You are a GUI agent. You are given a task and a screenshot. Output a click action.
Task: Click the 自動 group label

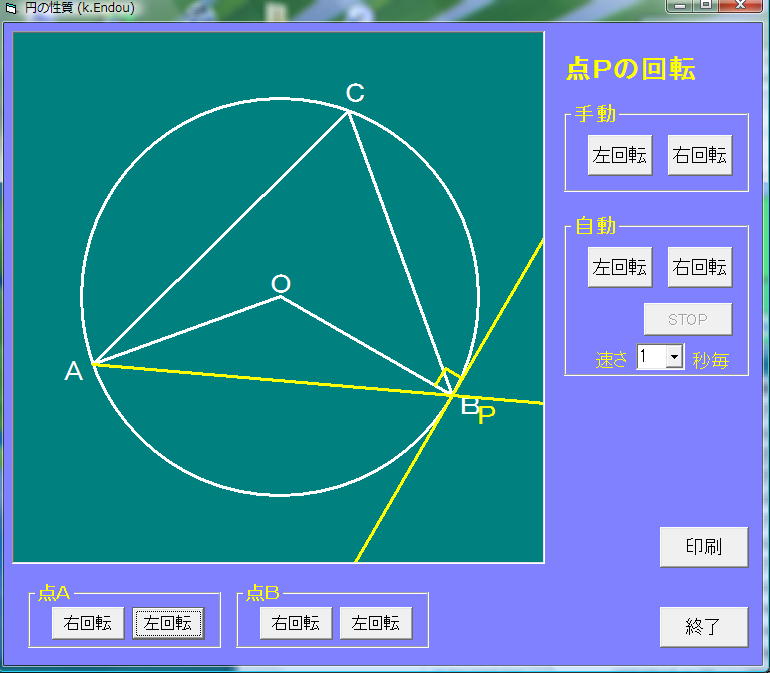click(x=595, y=226)
